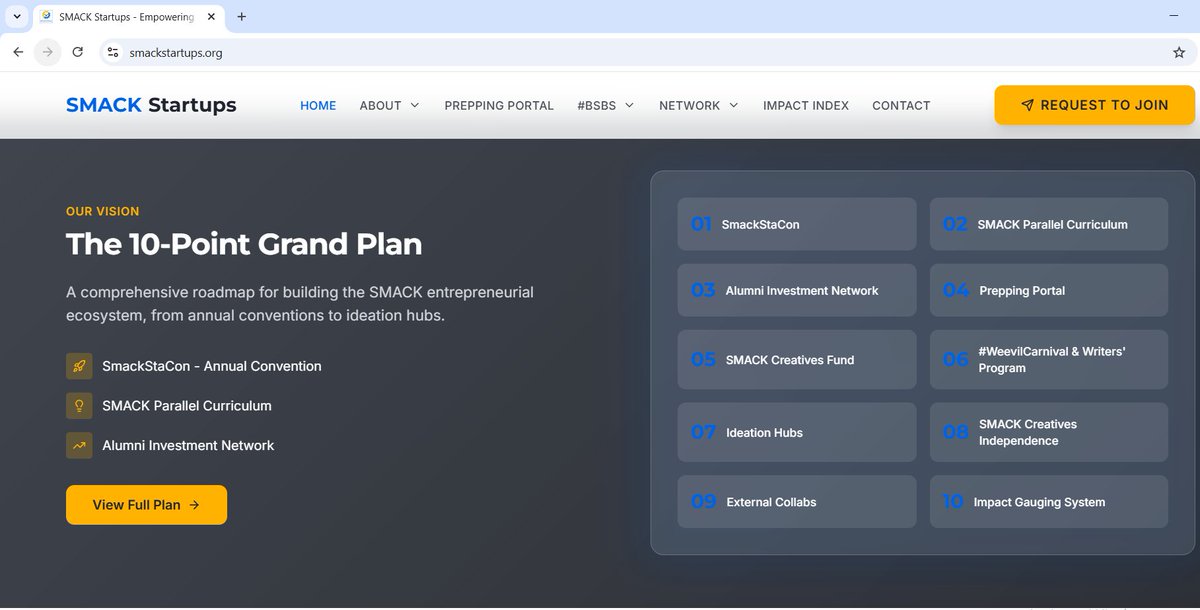1200x610 pixels.
Task: Bookmark this page with star icon
Action: (1179, 53)
